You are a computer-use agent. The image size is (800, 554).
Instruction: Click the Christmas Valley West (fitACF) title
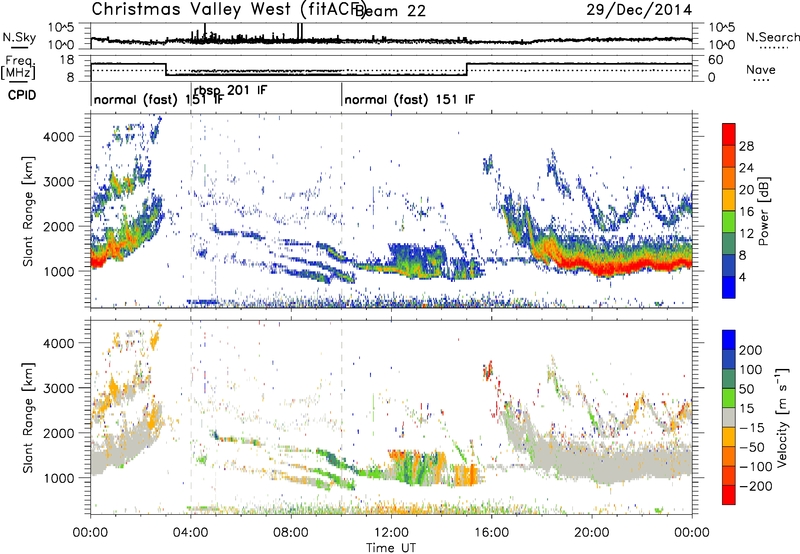228,10
